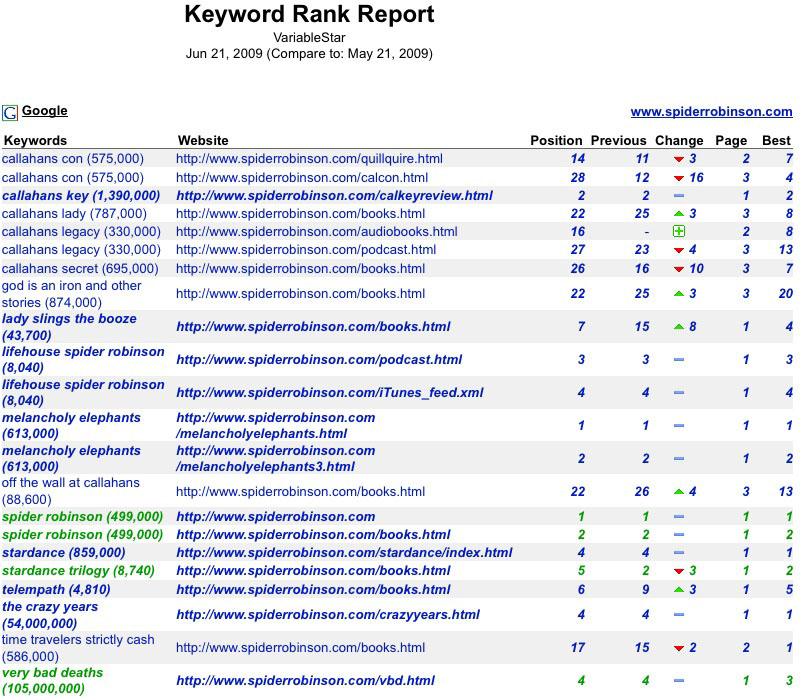Open www.spiderrobinson.com link at top right
Image resolution: width=800 pixels, height=697 pixels.
pos(711,112)
